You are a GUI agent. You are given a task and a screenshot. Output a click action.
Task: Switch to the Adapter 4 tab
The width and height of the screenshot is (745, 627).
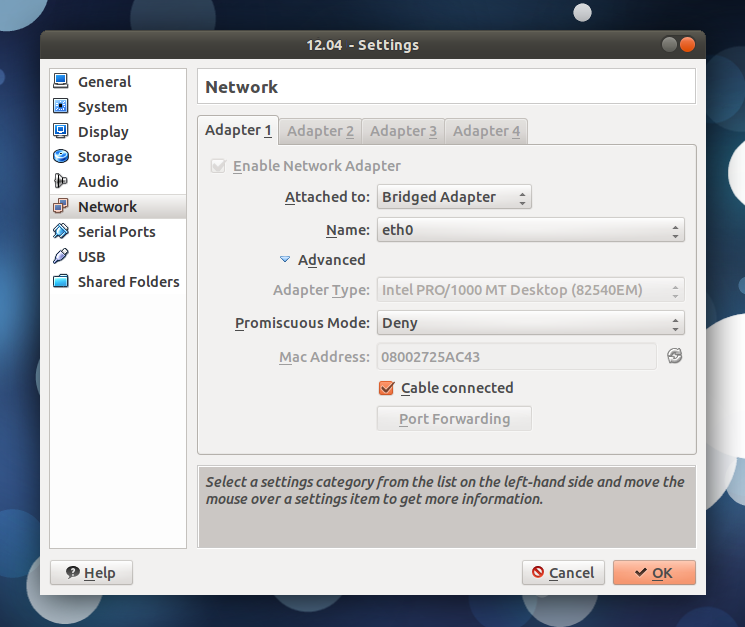486,131
